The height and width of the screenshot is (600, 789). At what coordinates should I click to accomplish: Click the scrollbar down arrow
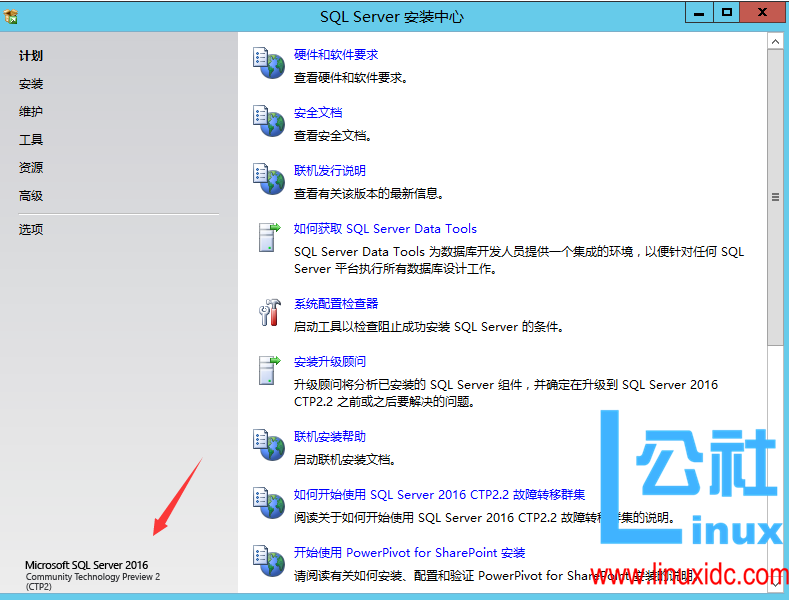775,584
